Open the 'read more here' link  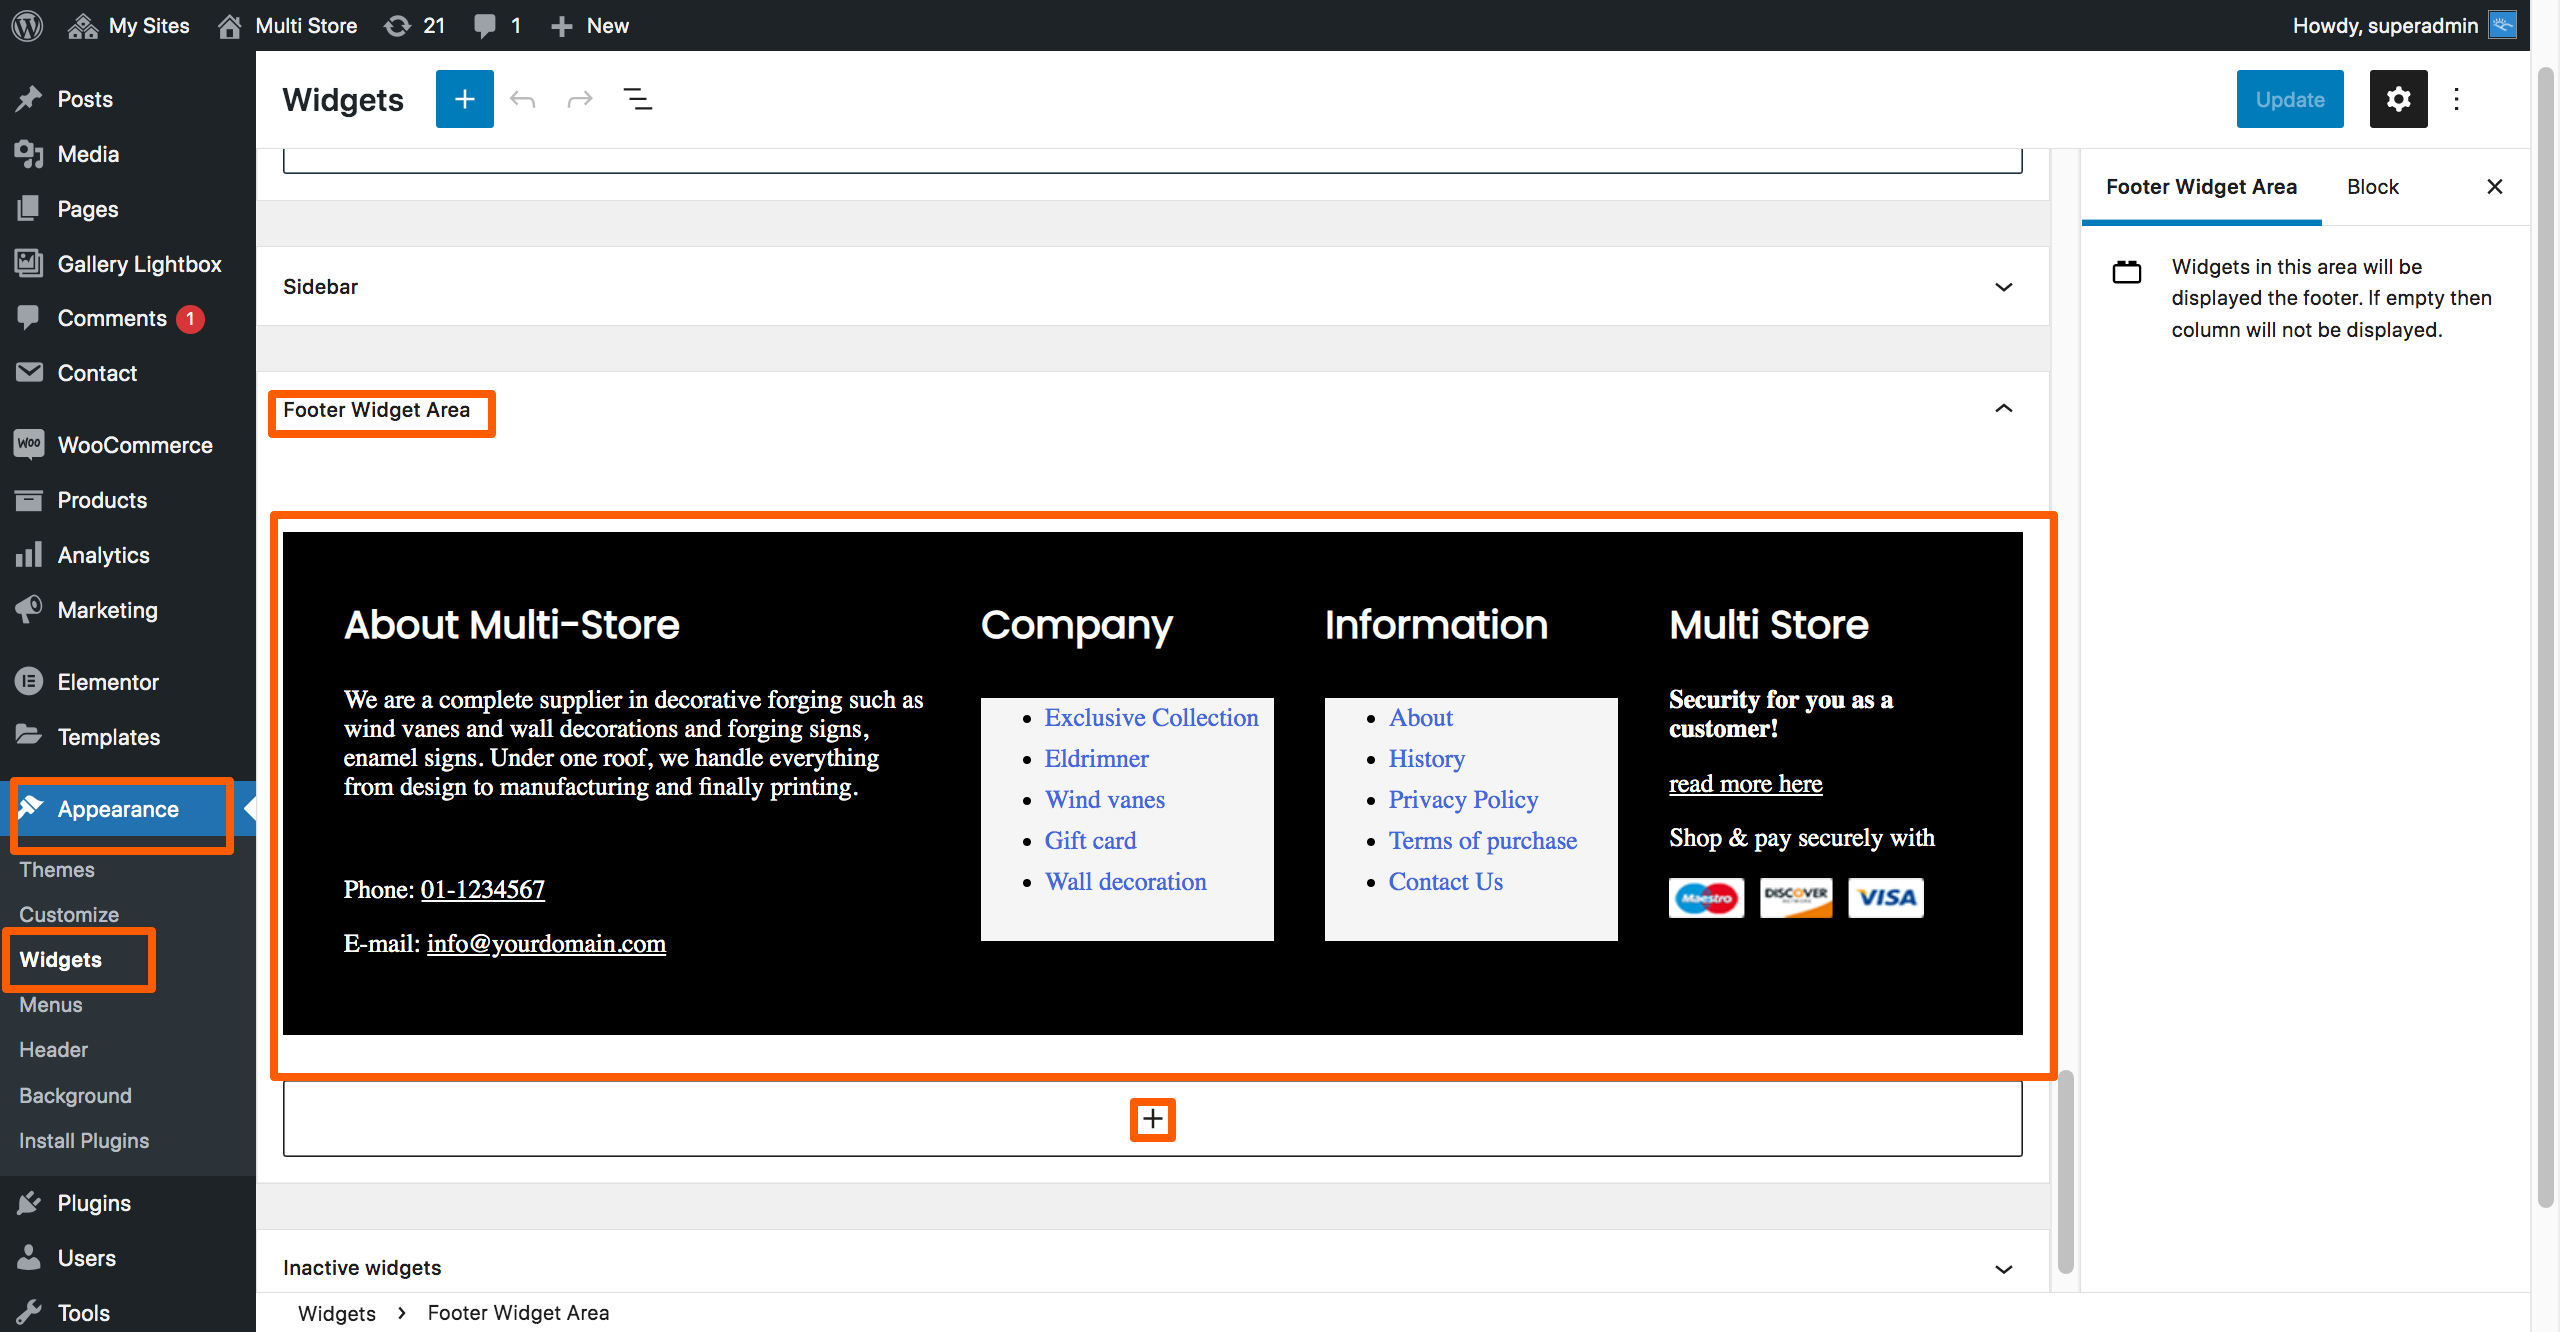[1745, 784]
